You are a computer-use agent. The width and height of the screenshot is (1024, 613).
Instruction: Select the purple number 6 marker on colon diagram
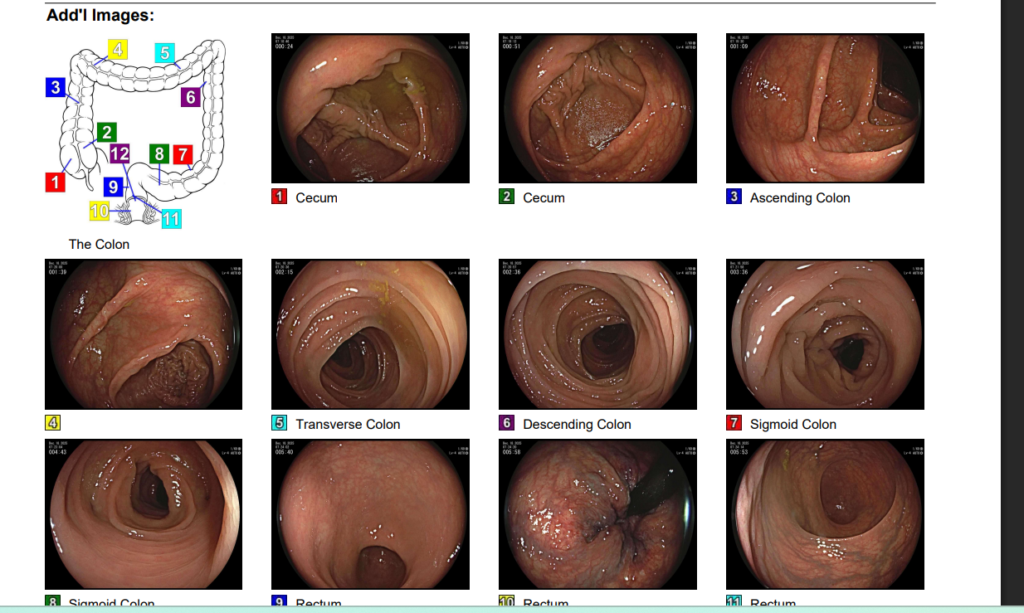[x=191, y=97]
